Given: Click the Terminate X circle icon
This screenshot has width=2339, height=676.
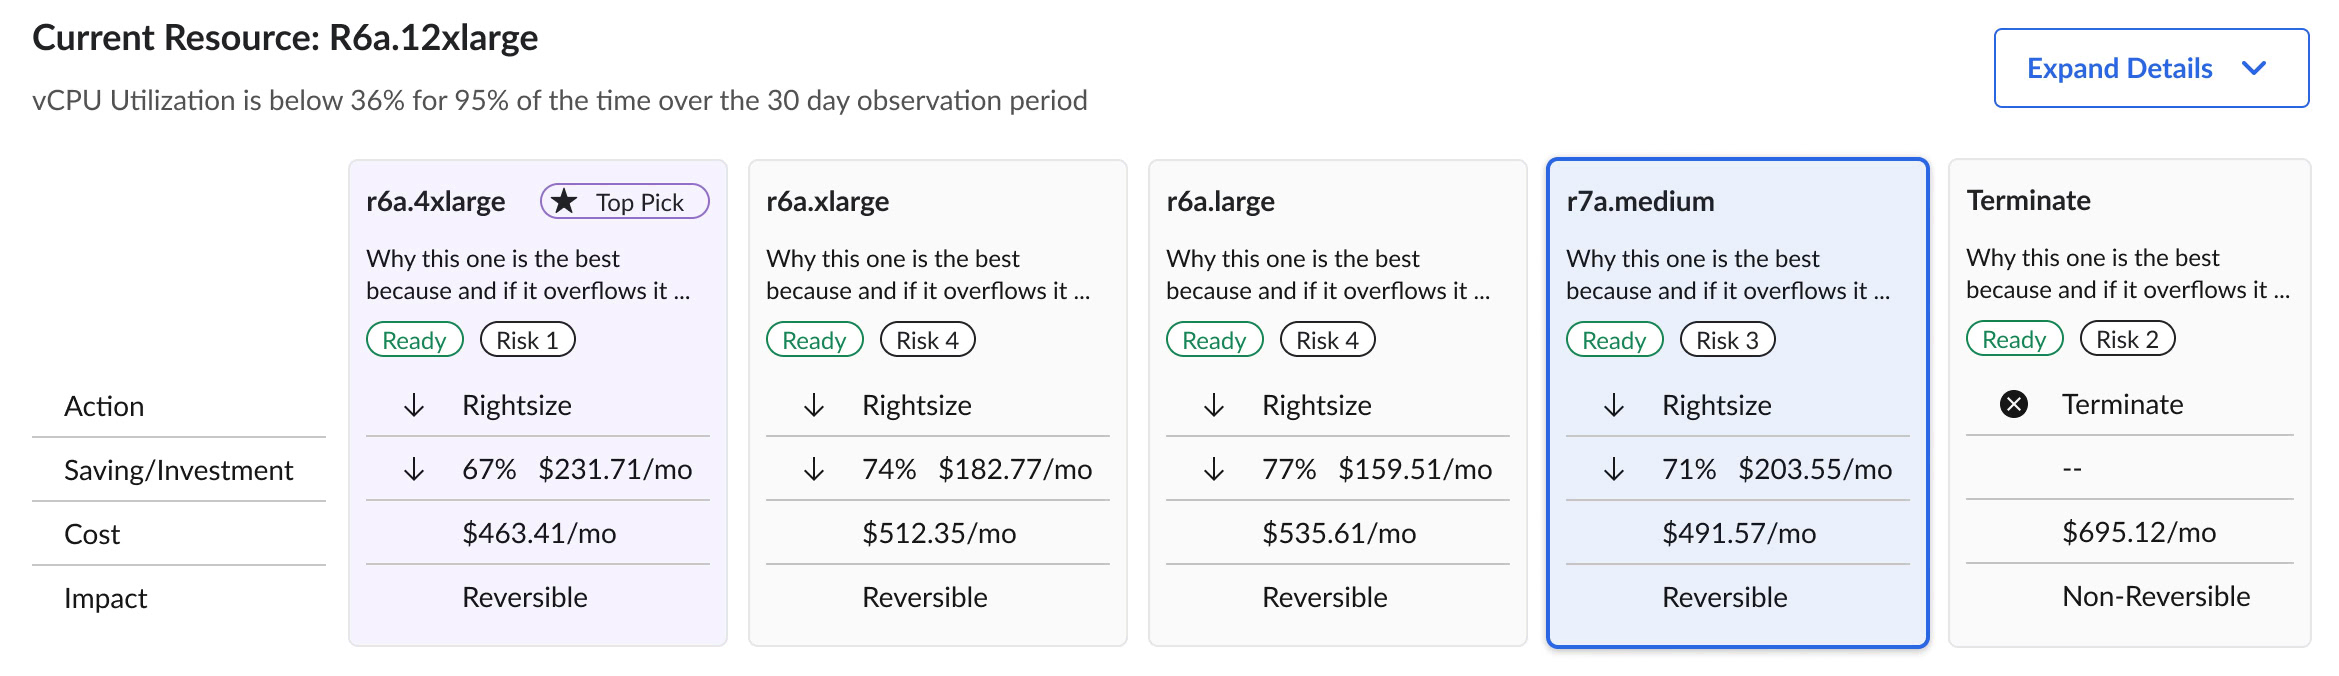Looking at the screenshot, I should pos(2013,404).
